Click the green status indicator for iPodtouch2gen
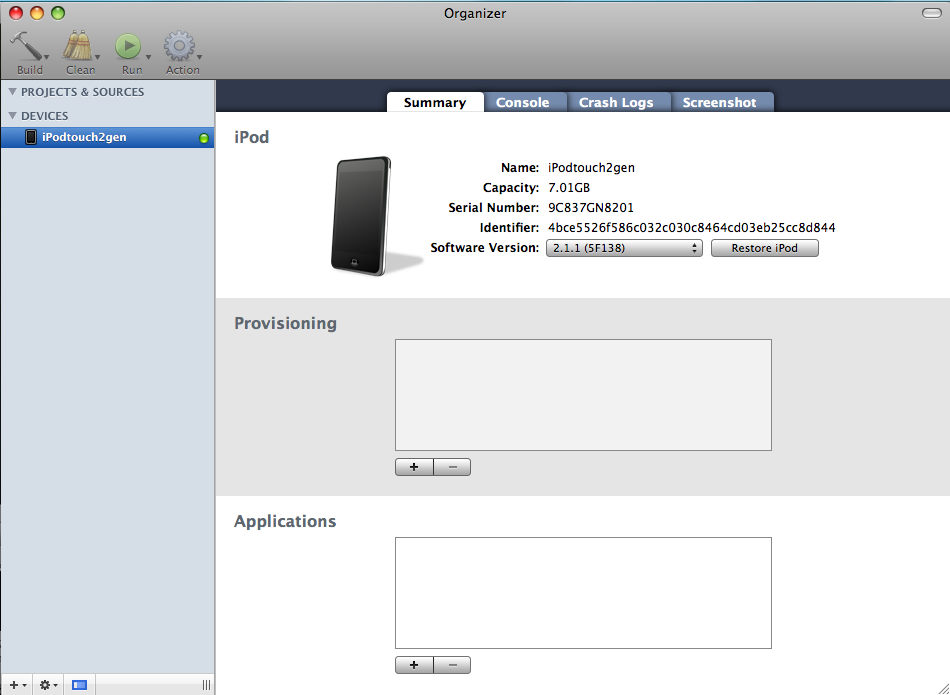The width and height of the screenshot is (950, 695). [x=204, y=138]
